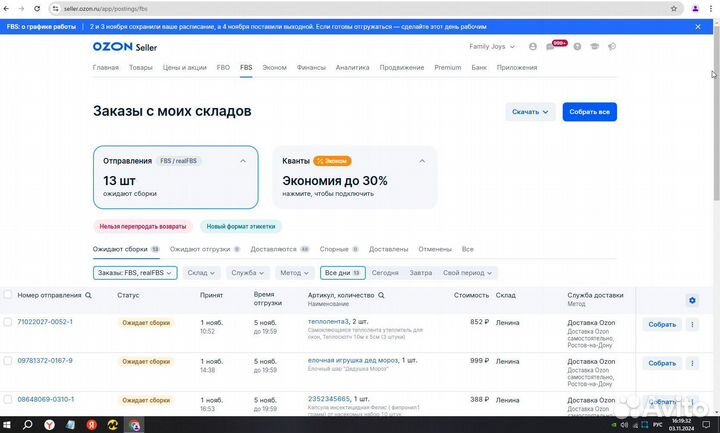Open Windows taskbar search
Screen dimensions: 720x433
28,425
